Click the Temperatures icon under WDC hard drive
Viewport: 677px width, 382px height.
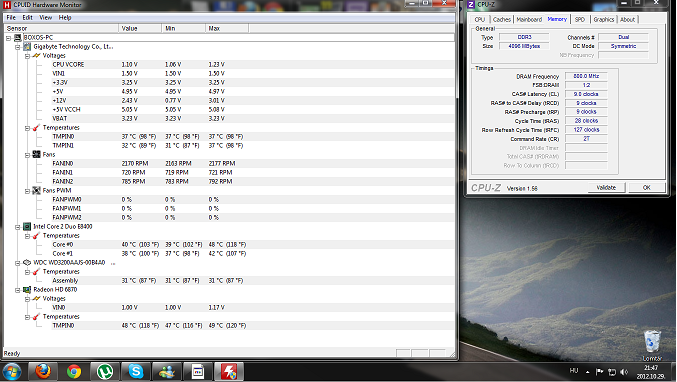point(36,272)
